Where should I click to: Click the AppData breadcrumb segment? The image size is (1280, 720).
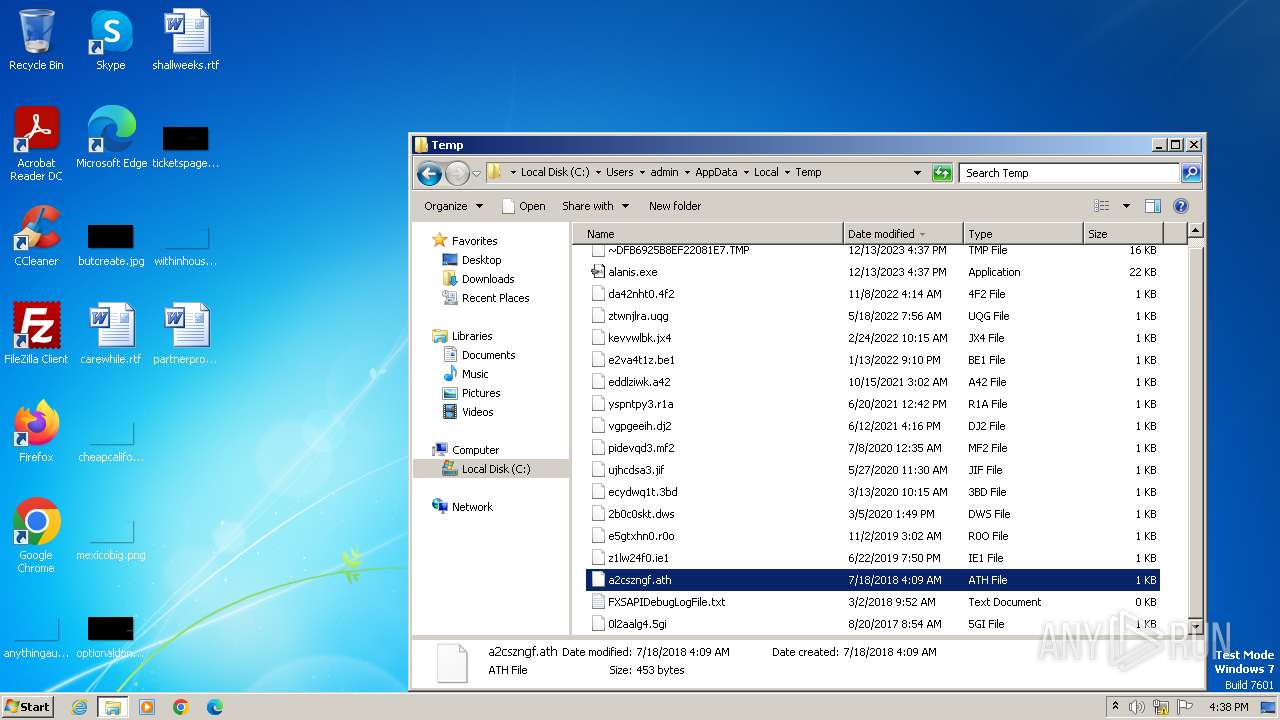click(716, 172)
